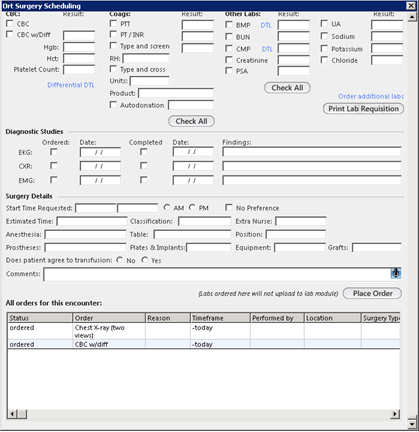Enable the Chloride checkbox
The image size is (419, 432).
point(324,60)
